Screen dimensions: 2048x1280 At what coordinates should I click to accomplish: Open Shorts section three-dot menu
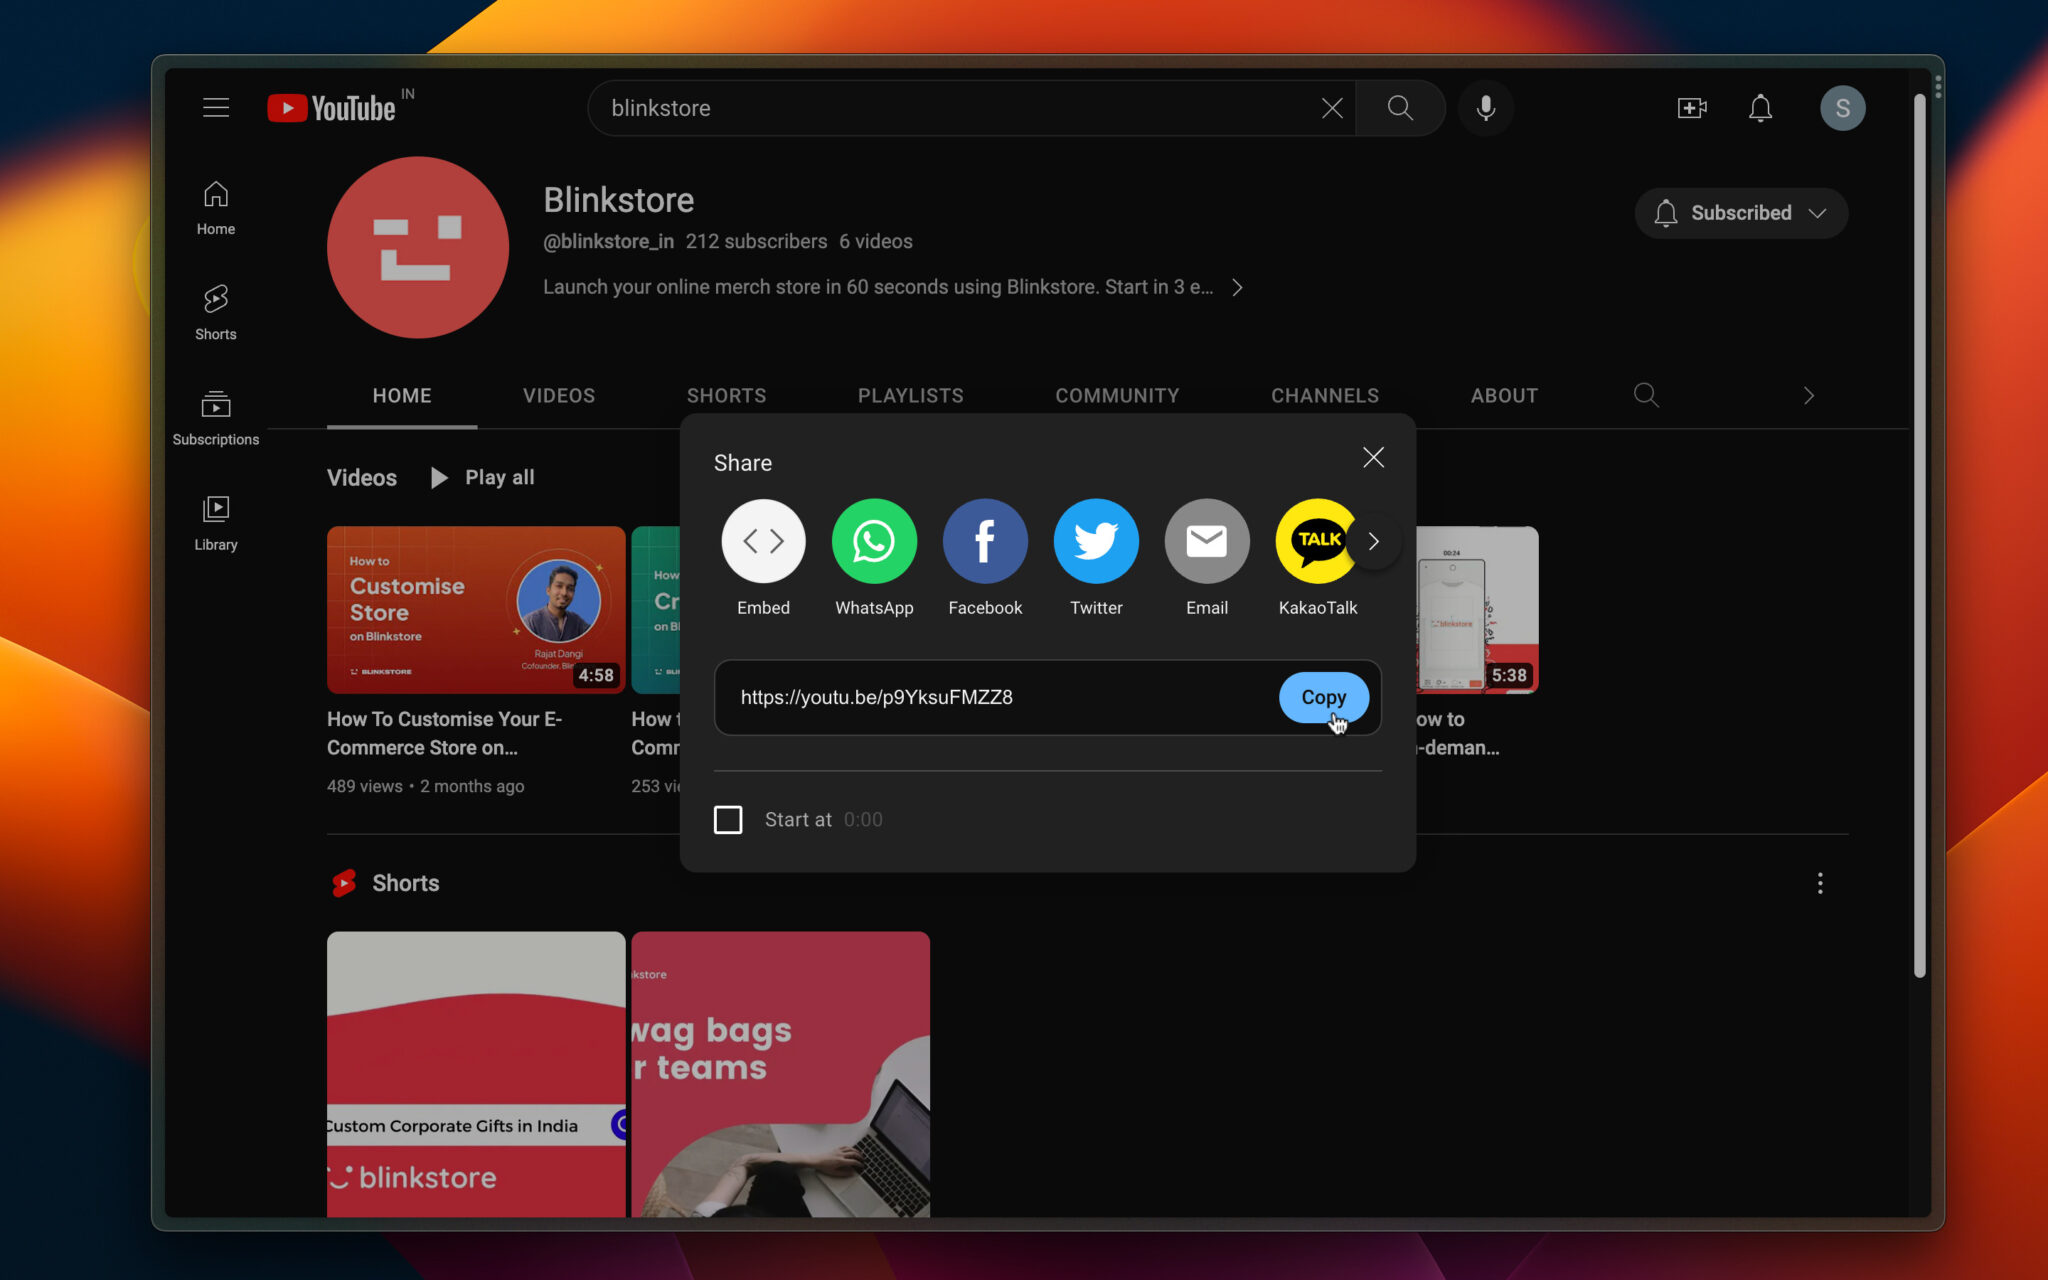click(x=1820, y=883)
